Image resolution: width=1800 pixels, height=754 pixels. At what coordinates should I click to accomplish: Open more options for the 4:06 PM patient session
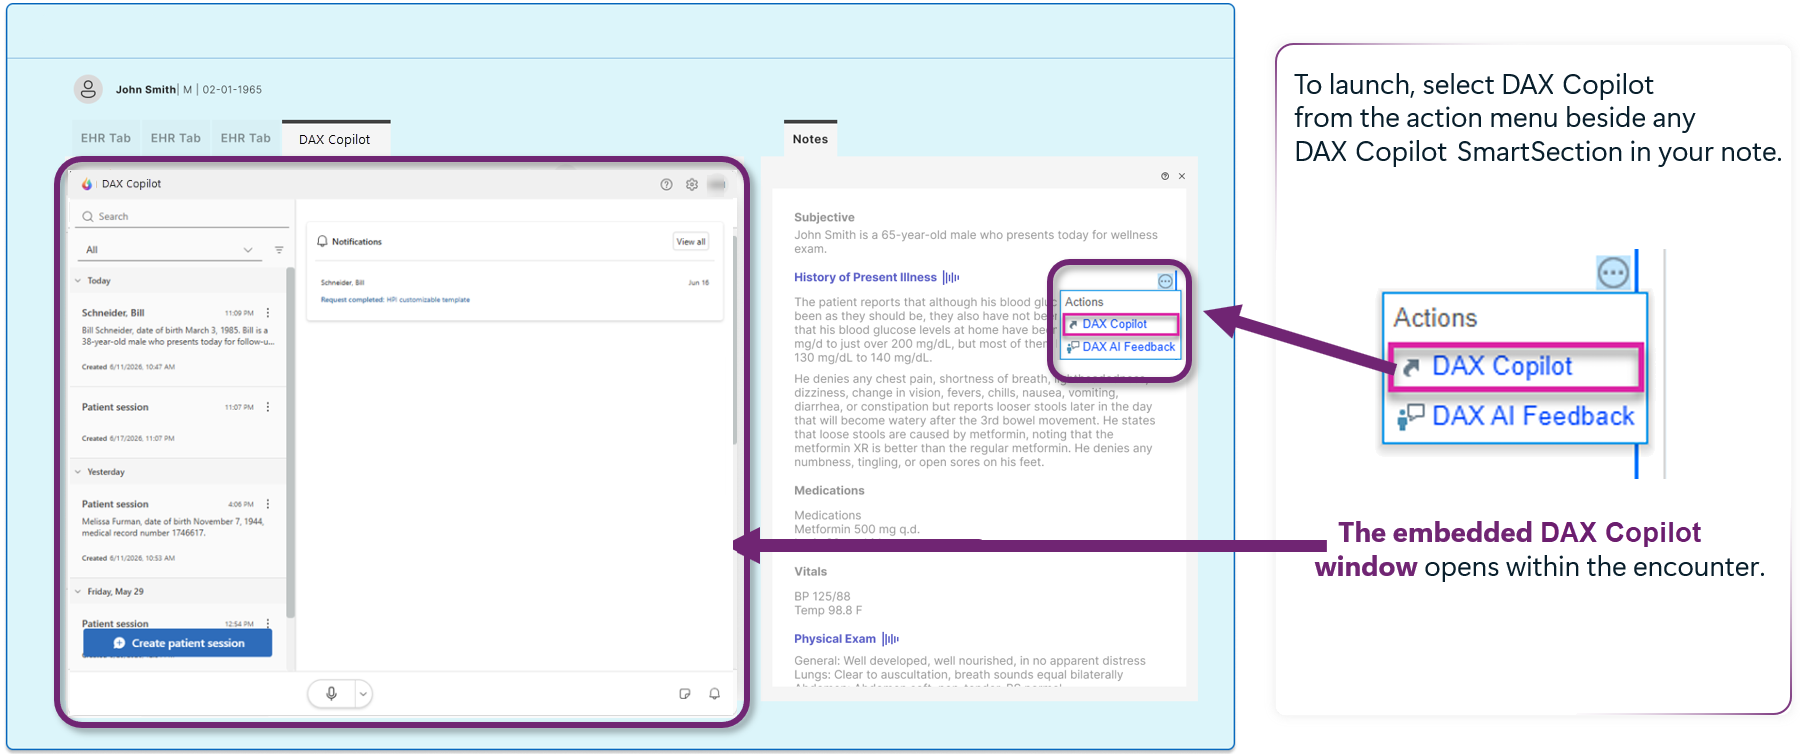(268, 504)
